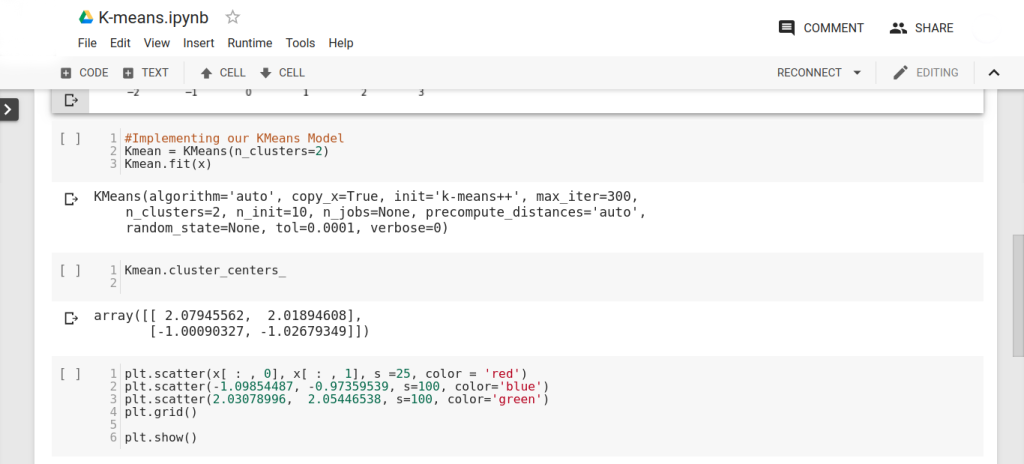Click output icon beside cluster centers array
This screenshot has height=464, width=1024.
(71, 318)
